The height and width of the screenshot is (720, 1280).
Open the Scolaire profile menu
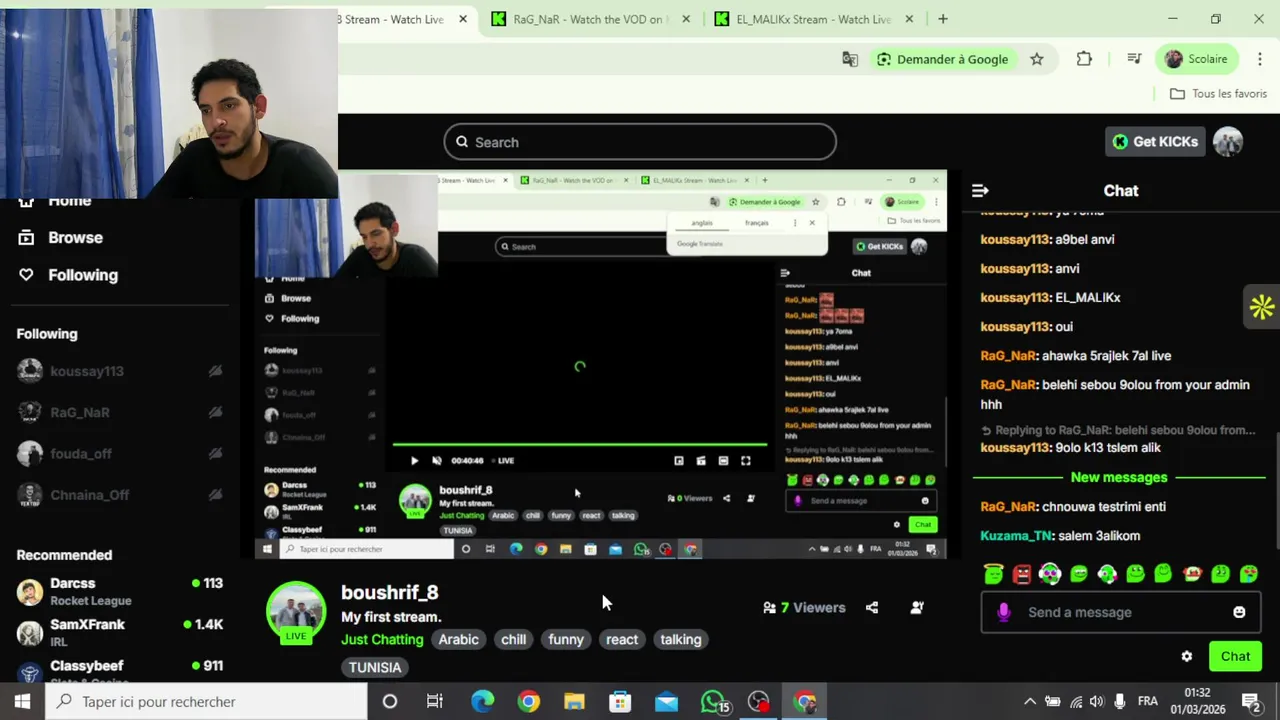(x=1197, y=59)
